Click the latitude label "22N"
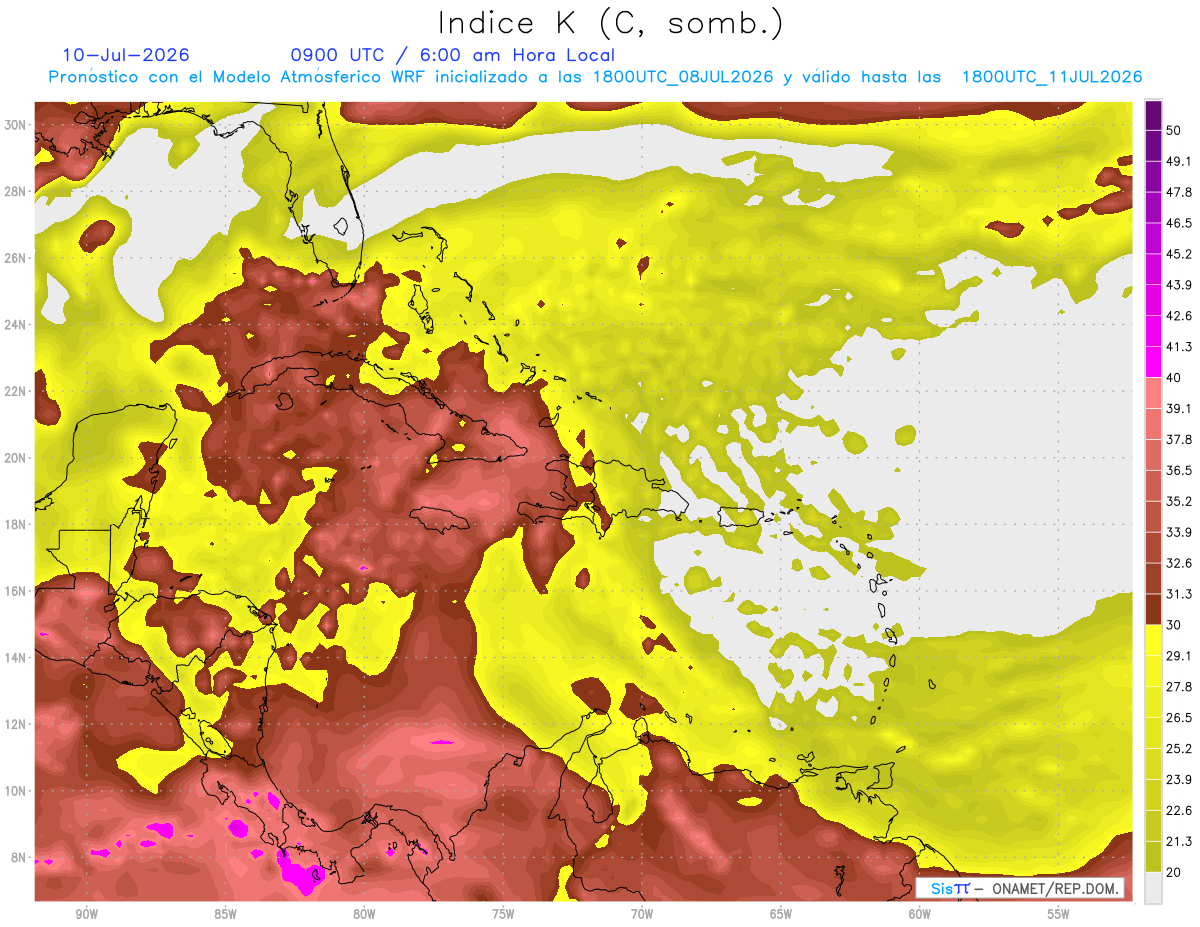This screenshot has width=1200, height=927. tap(17, 391)
